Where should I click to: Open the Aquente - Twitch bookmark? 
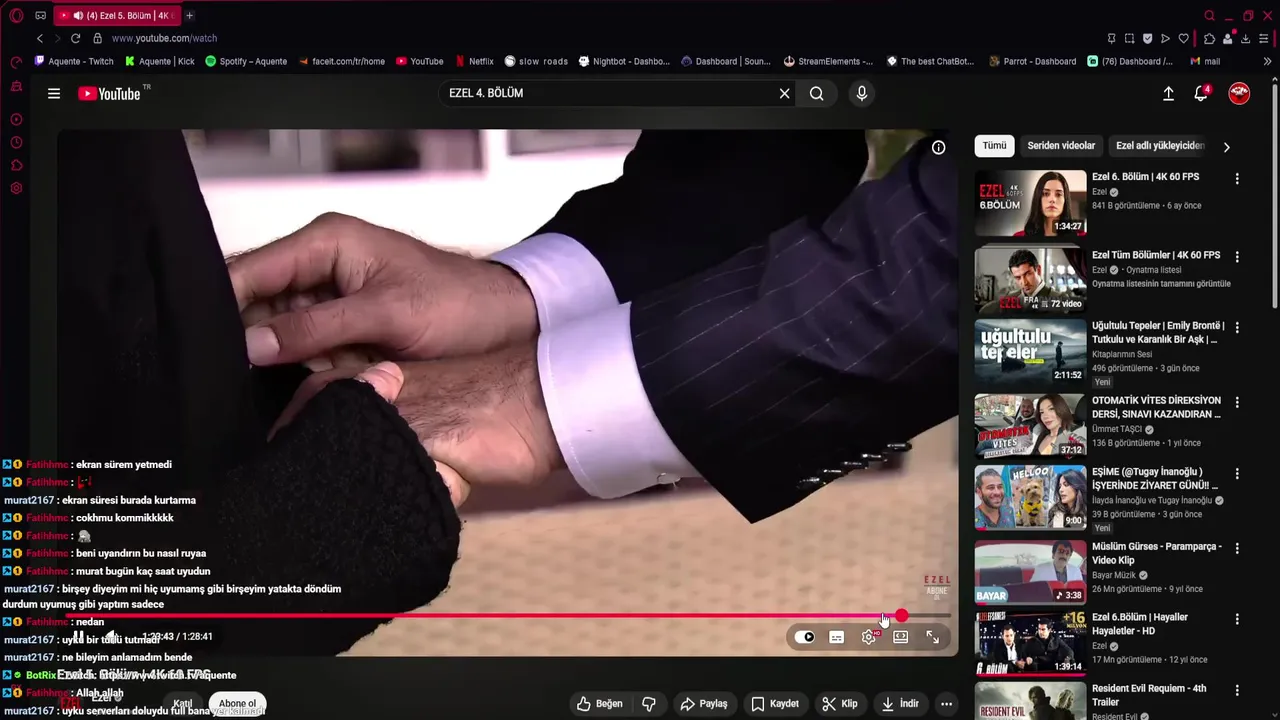click(74, 61)
